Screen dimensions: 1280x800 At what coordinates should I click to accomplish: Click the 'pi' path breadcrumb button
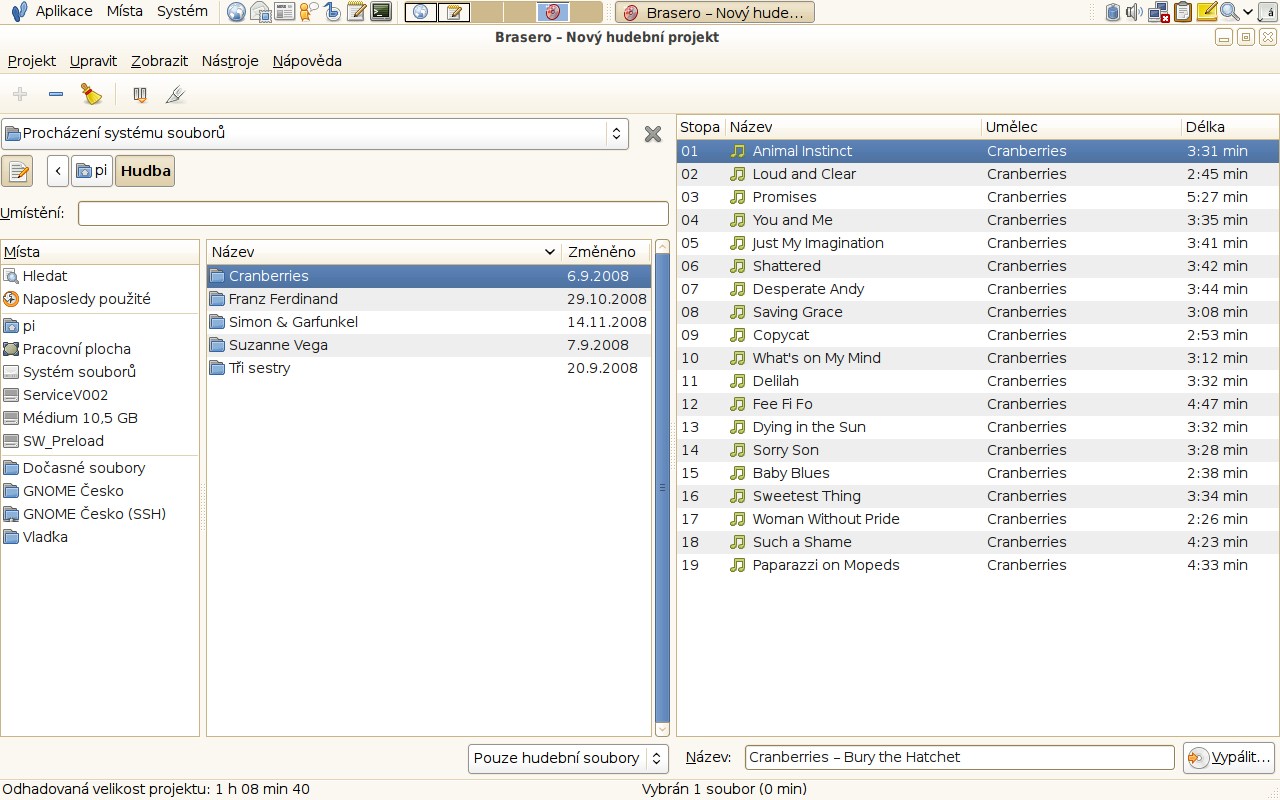tap(92, 171)
